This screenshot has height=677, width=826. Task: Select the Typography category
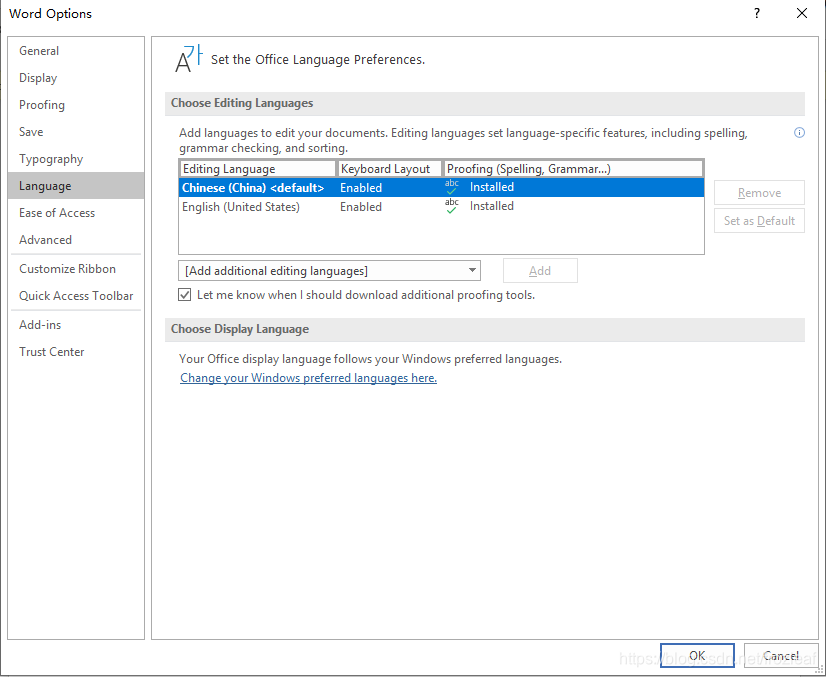tap(76, 159)
